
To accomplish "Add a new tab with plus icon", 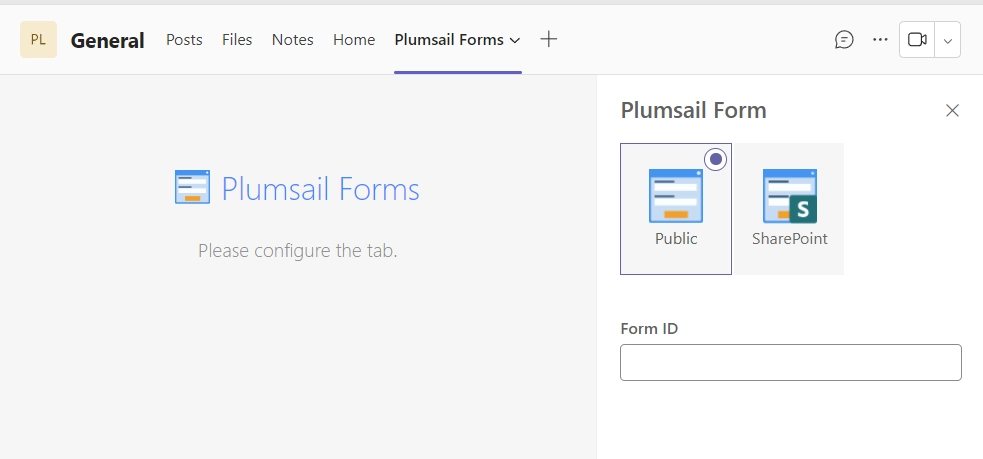I will pyautogui.click(x=549, y=40).
